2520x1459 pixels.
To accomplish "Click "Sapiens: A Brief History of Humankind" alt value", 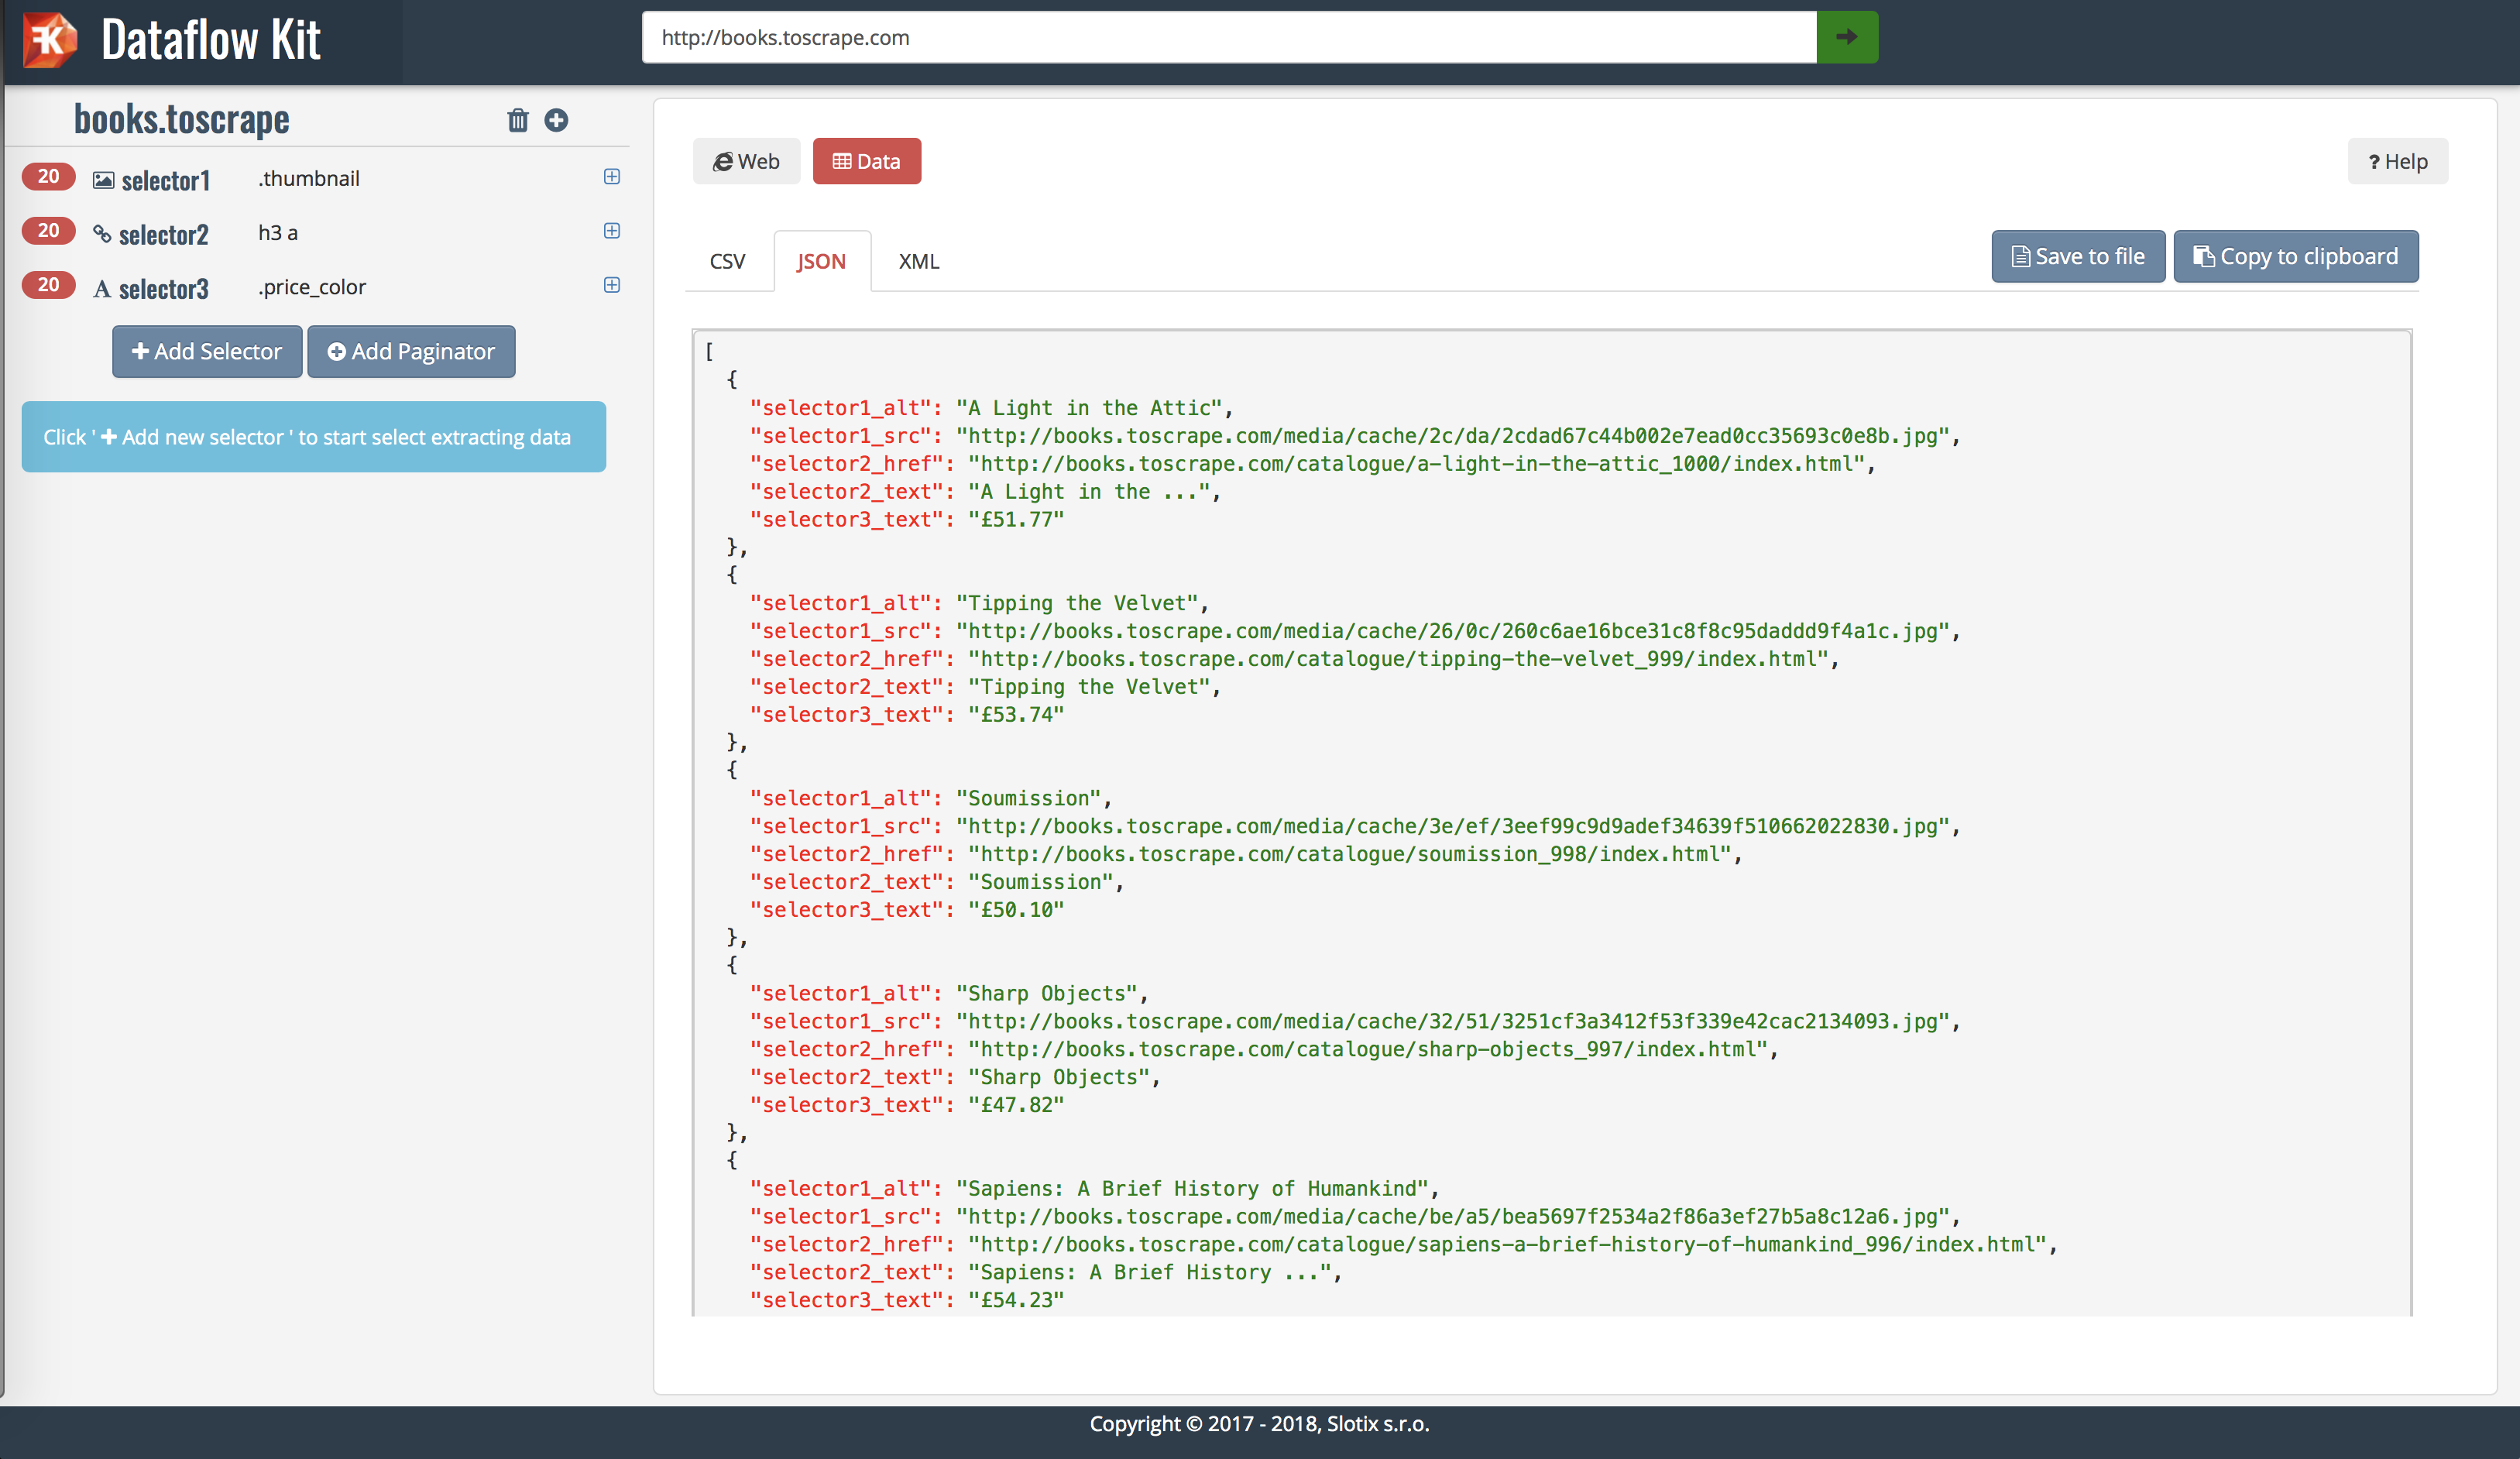I will [1193, 1188].
